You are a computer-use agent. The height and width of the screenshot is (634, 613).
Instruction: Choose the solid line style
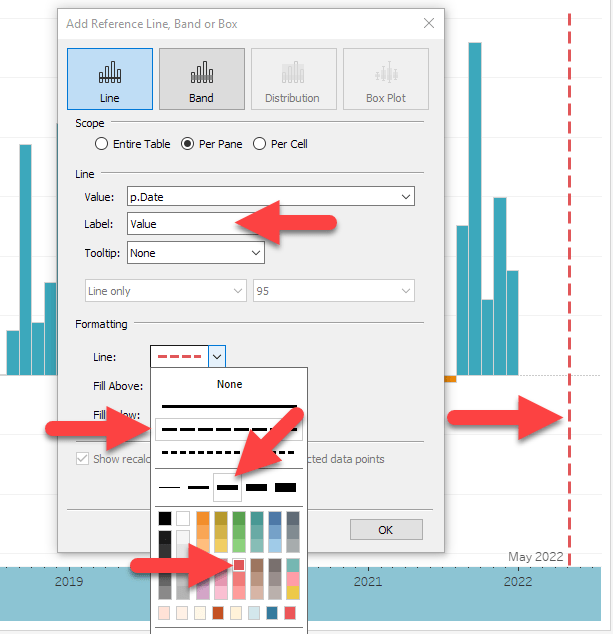(x=229, y=407)
